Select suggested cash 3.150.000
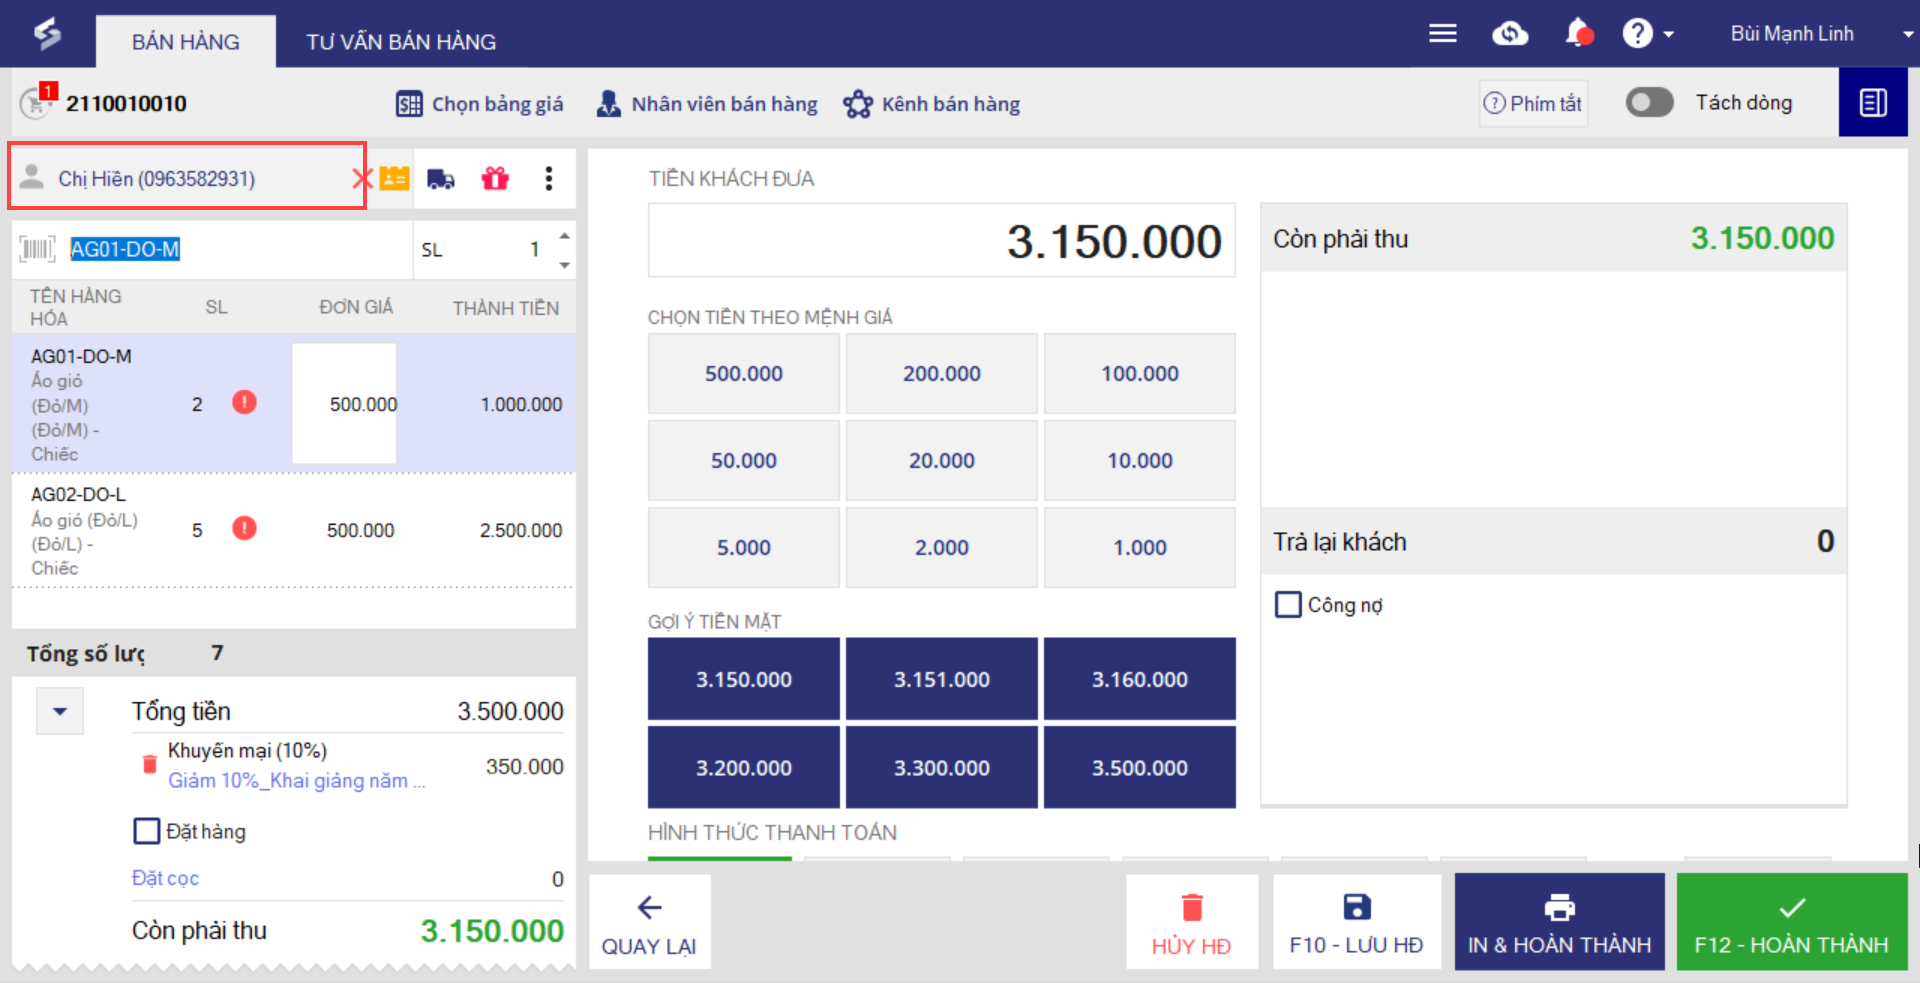 tap(744, 680)
